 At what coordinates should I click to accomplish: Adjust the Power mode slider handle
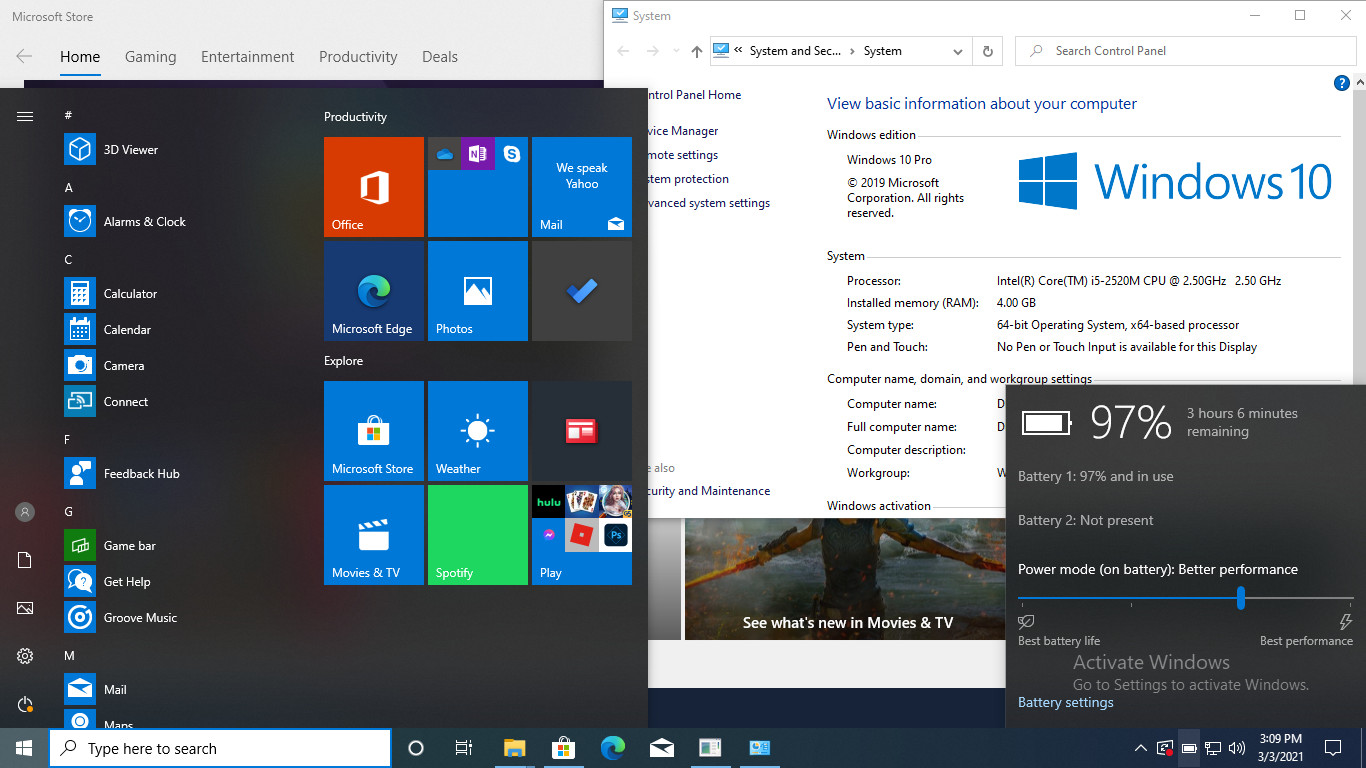[x=1240, y=598]
